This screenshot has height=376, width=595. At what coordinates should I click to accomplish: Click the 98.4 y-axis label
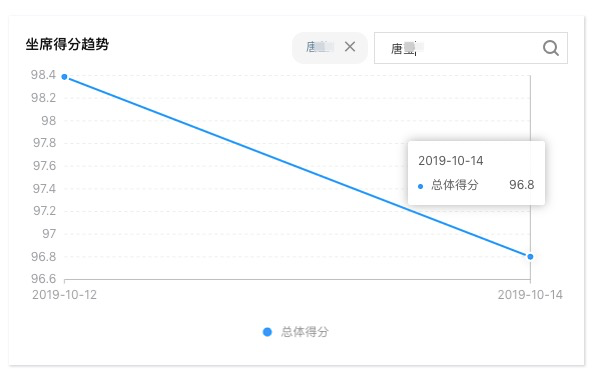(x=43, y=75)
